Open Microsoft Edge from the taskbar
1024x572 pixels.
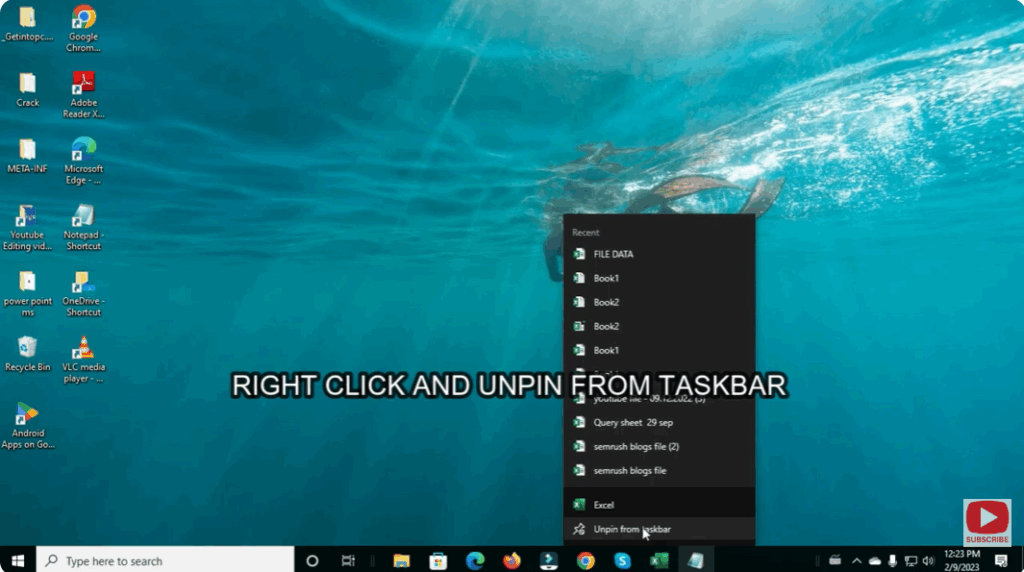[475, 560]
